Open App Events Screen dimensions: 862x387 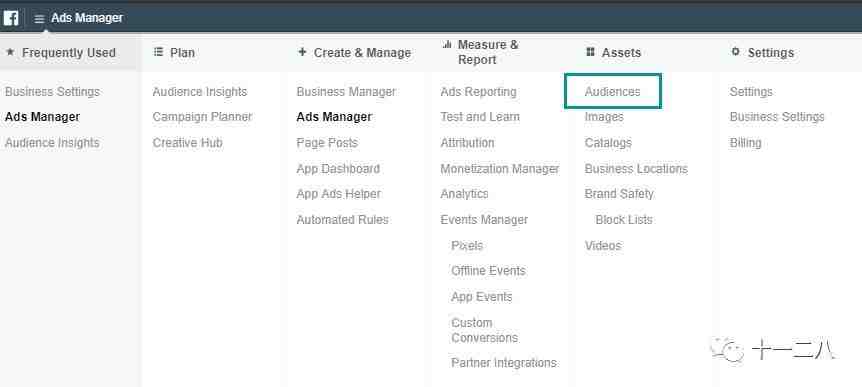pos(482,297)
